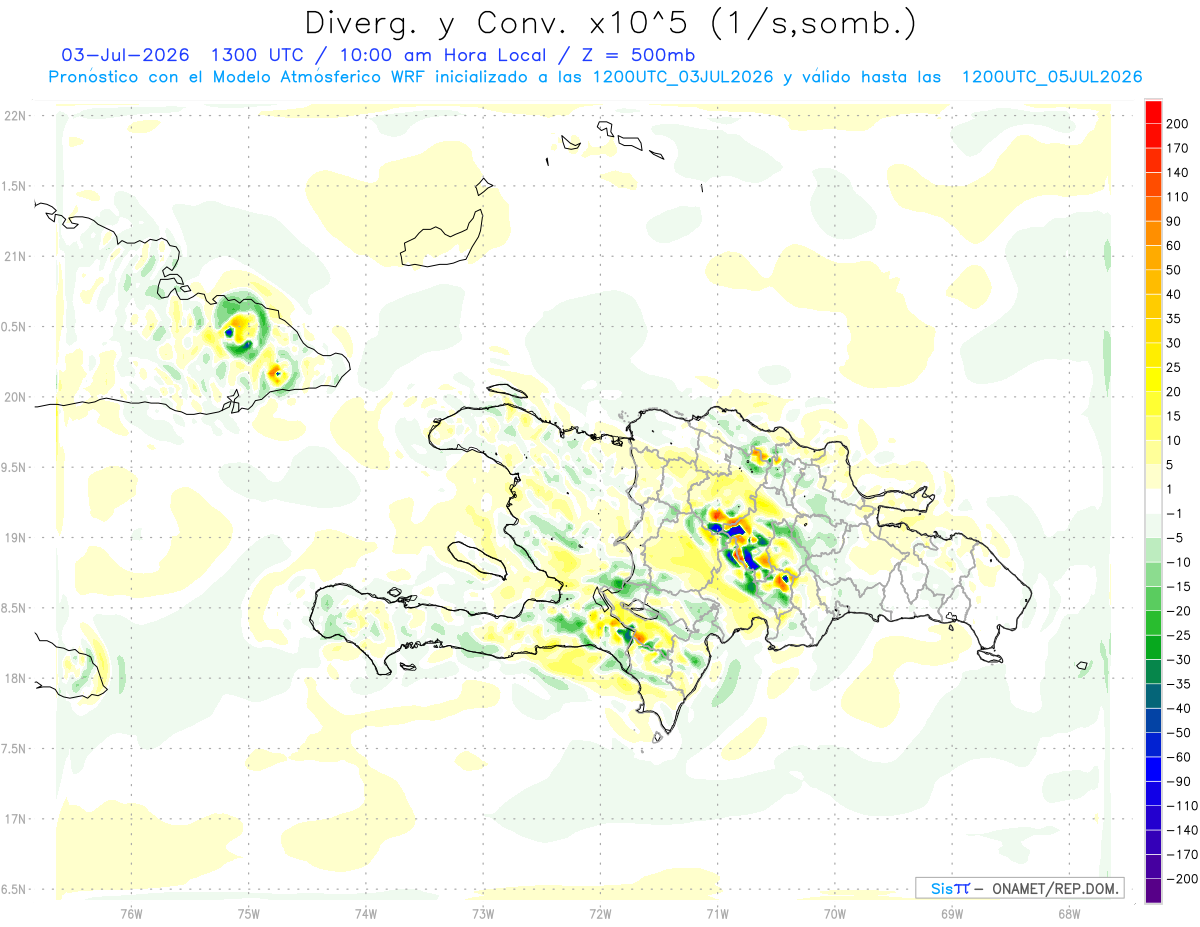This screenshot has height=927, width=1200.
Task: Click the colorbar value -15
Action: point(1177,586)
